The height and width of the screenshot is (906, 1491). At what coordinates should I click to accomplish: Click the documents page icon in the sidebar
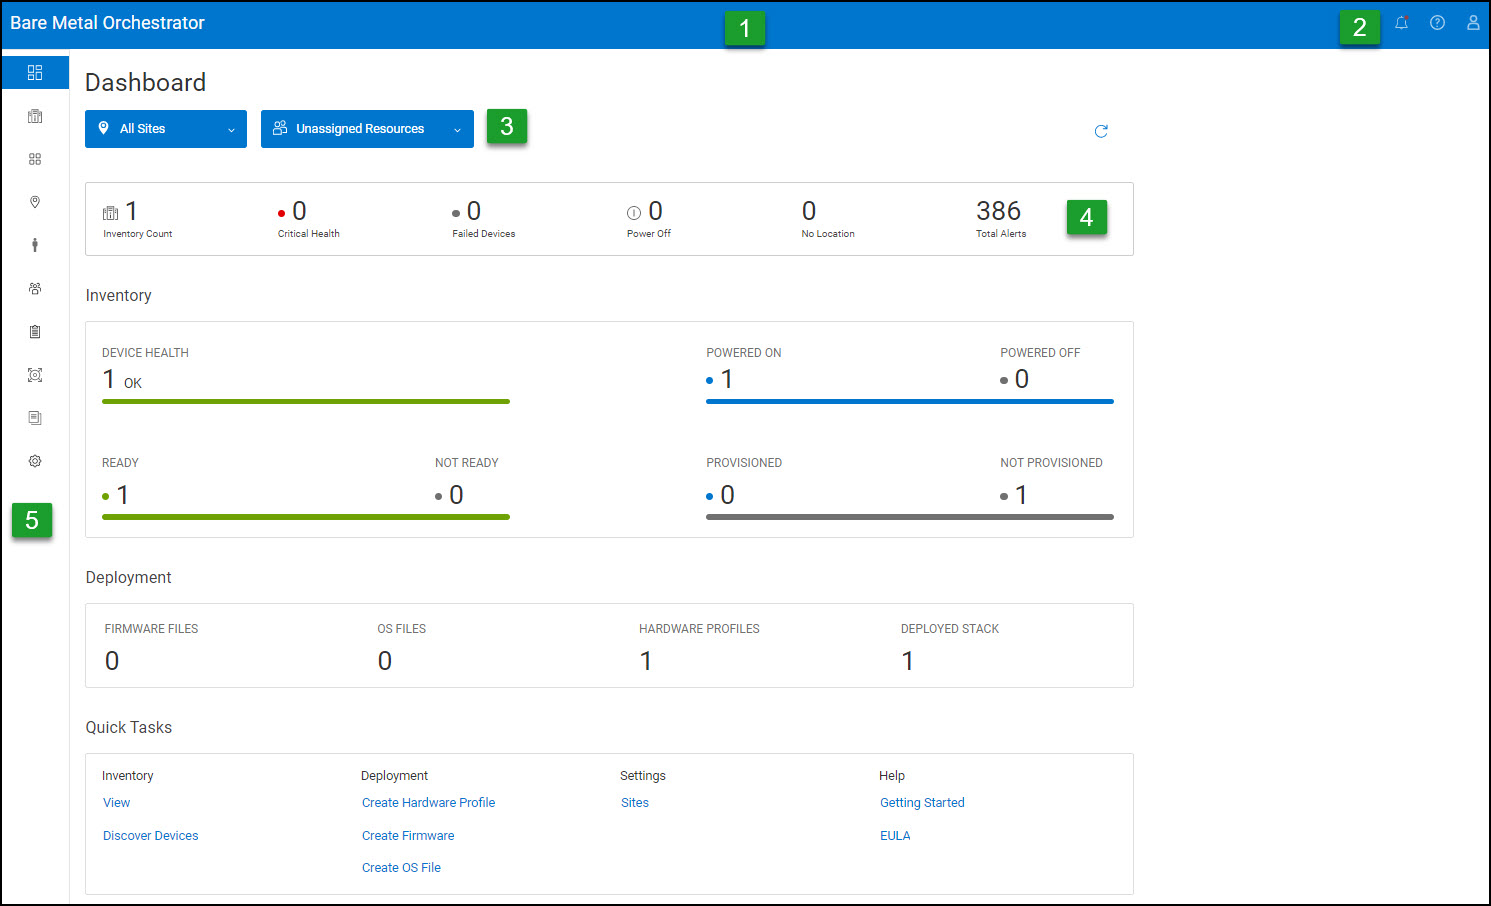(x=35, y=418)
